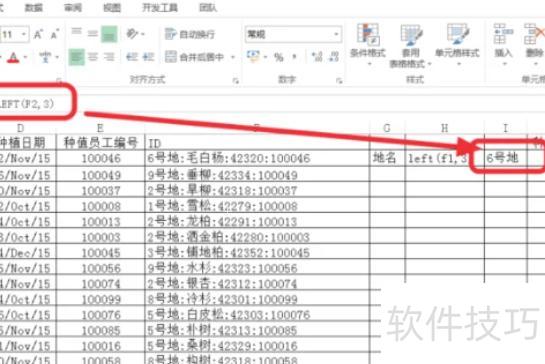The width and height of the screenshot is (545, 364).
Task: Select column I header
Action: pyautogui.click(x=505, y=128)
